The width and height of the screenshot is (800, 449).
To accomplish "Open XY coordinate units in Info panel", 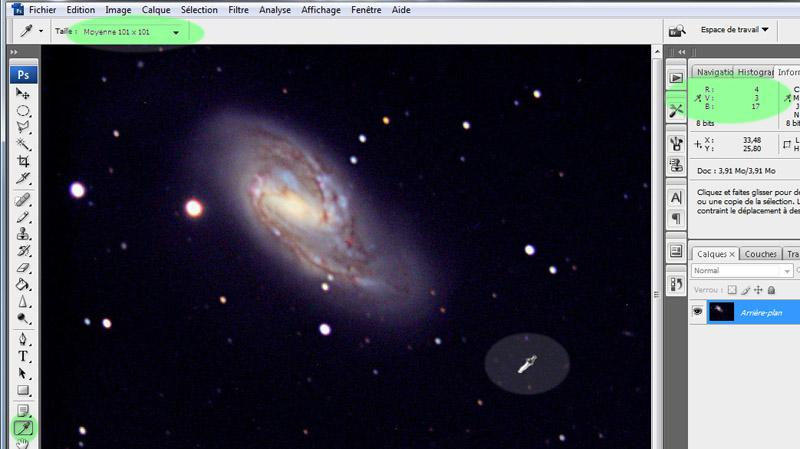I will point(698,144).
